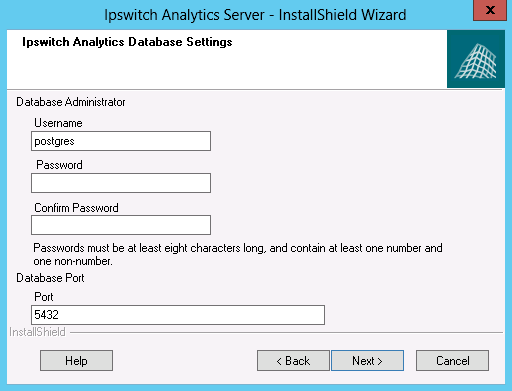The image size is (512, 391).
Task: Close the InstallShield Wizard window
Action: coord(490,10)
